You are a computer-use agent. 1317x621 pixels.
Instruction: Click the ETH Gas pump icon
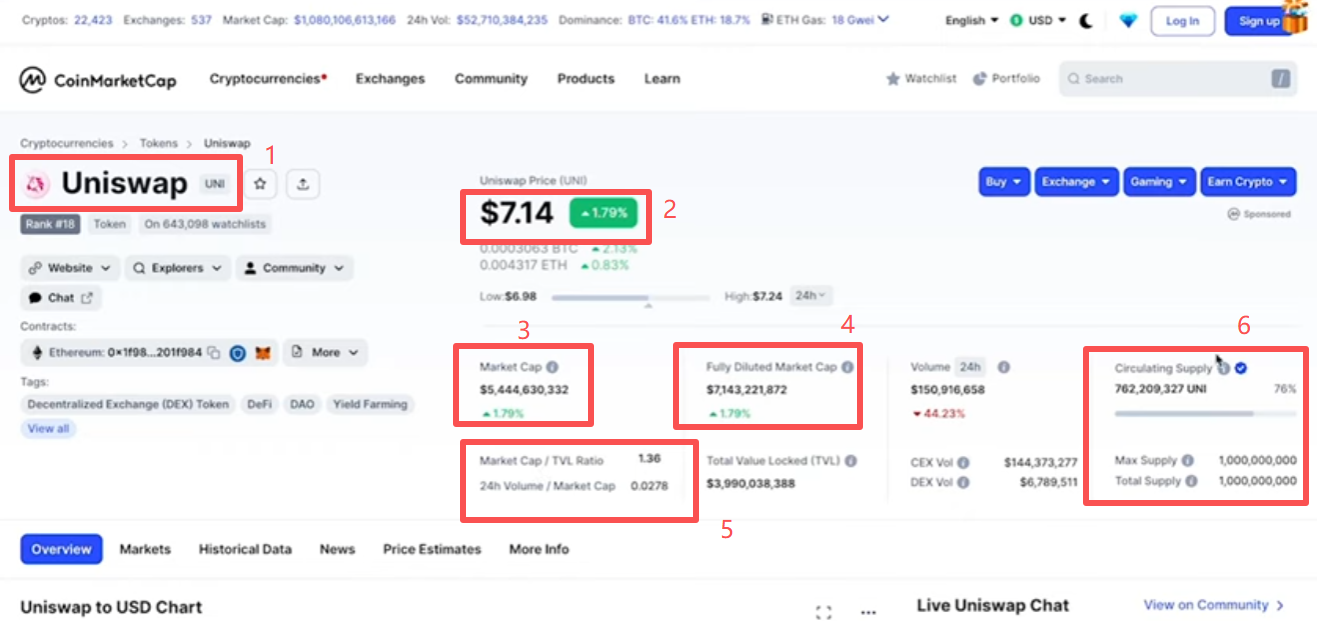[x=765, y=19]
